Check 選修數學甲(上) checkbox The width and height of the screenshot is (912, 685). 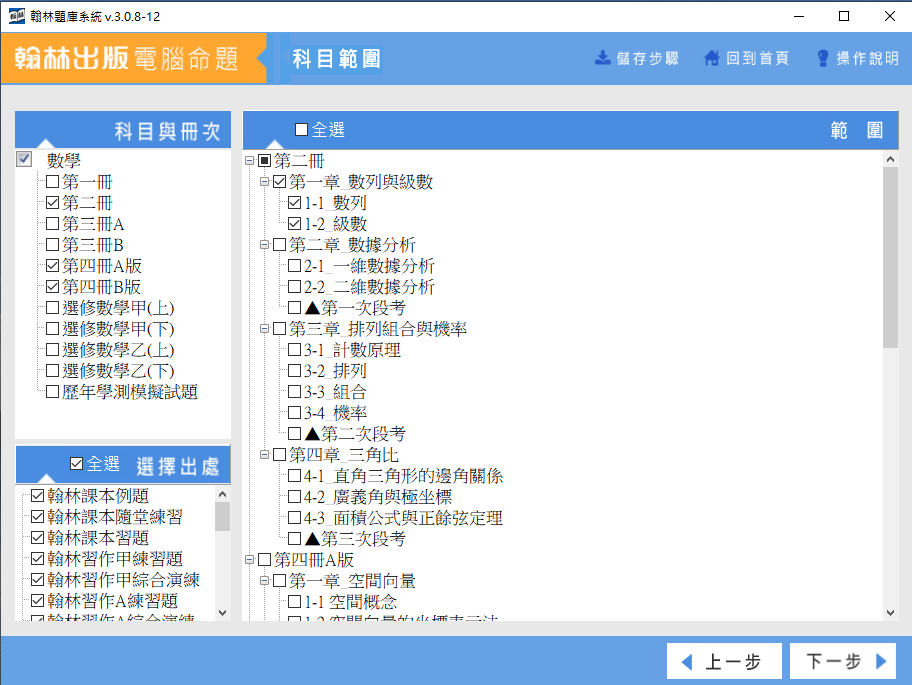pos(52,307)
